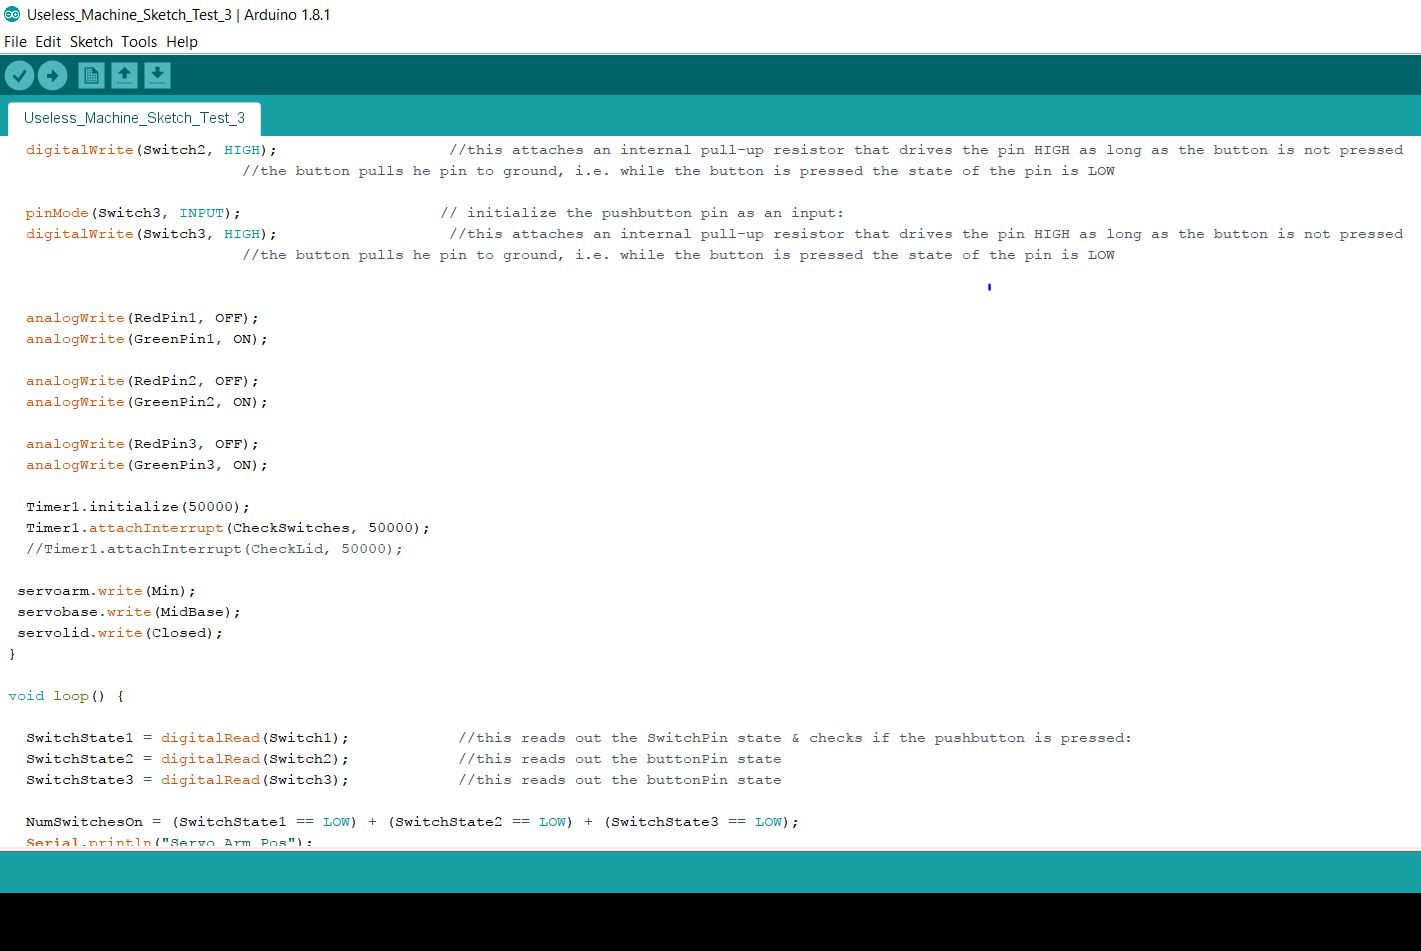Image resolution: width=1421 pixels, height=951 pixels.
Task: Open the File menu
Action: pyautogui.click(x=15, y=42)
